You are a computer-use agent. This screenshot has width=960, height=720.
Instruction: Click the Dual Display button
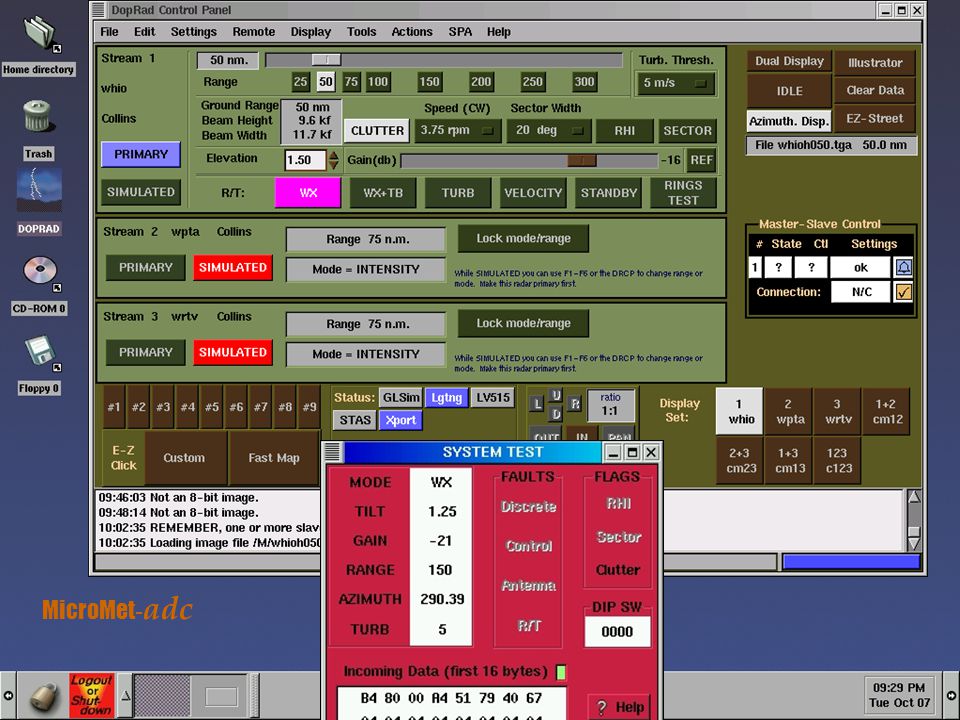[789, 61]
